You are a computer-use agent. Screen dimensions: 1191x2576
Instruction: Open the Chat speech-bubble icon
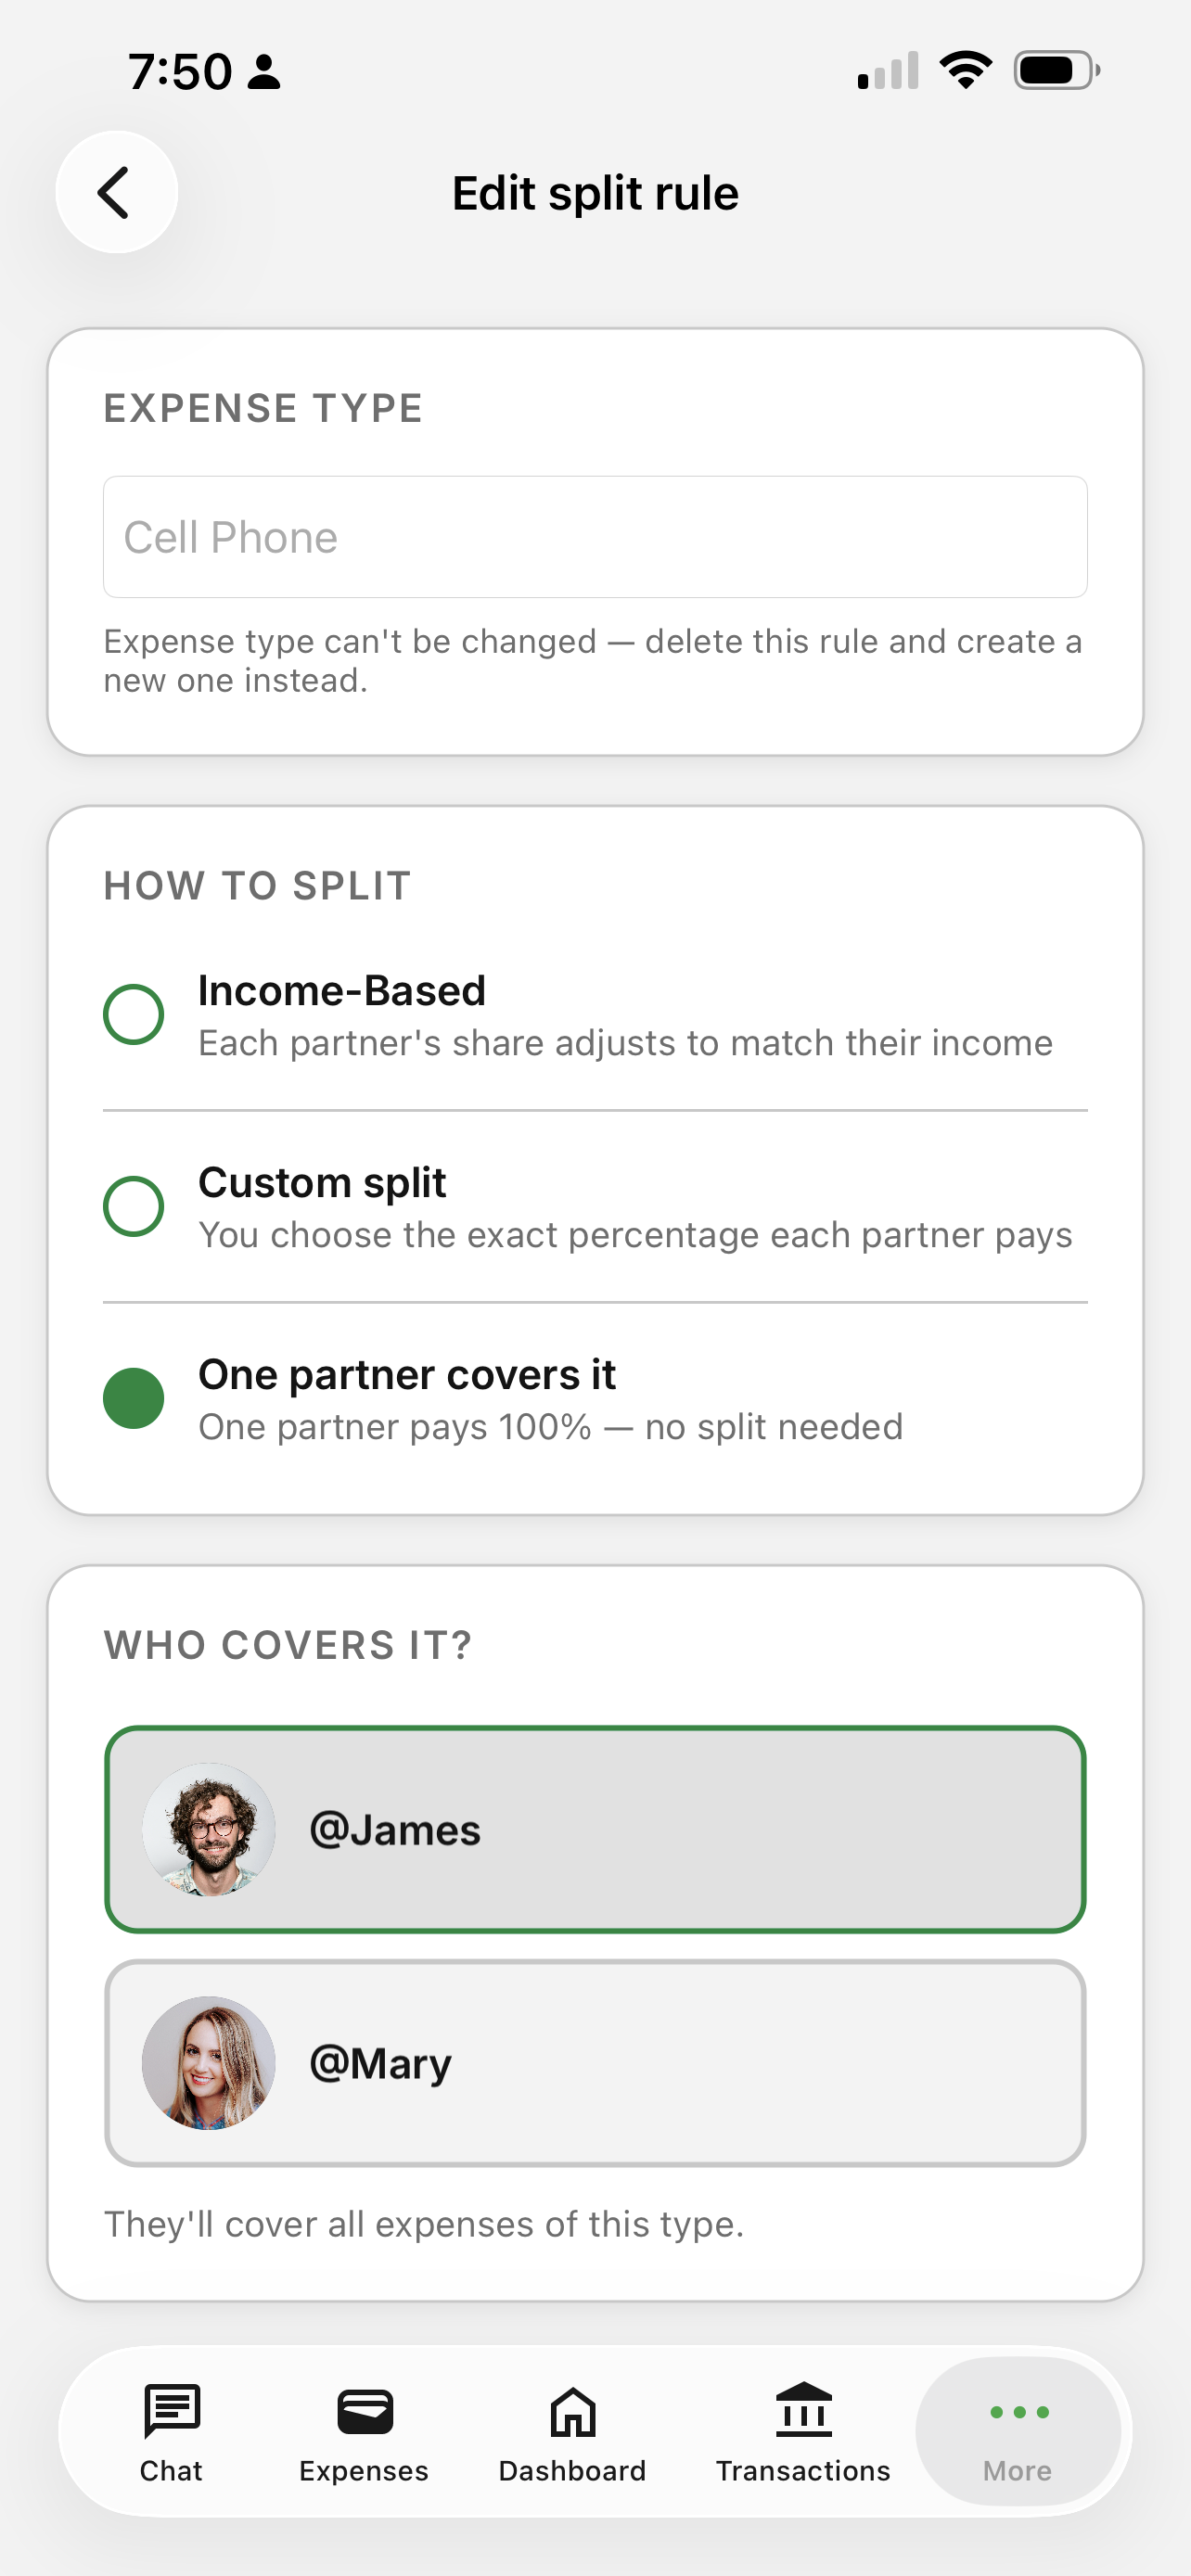(170, 2411)
